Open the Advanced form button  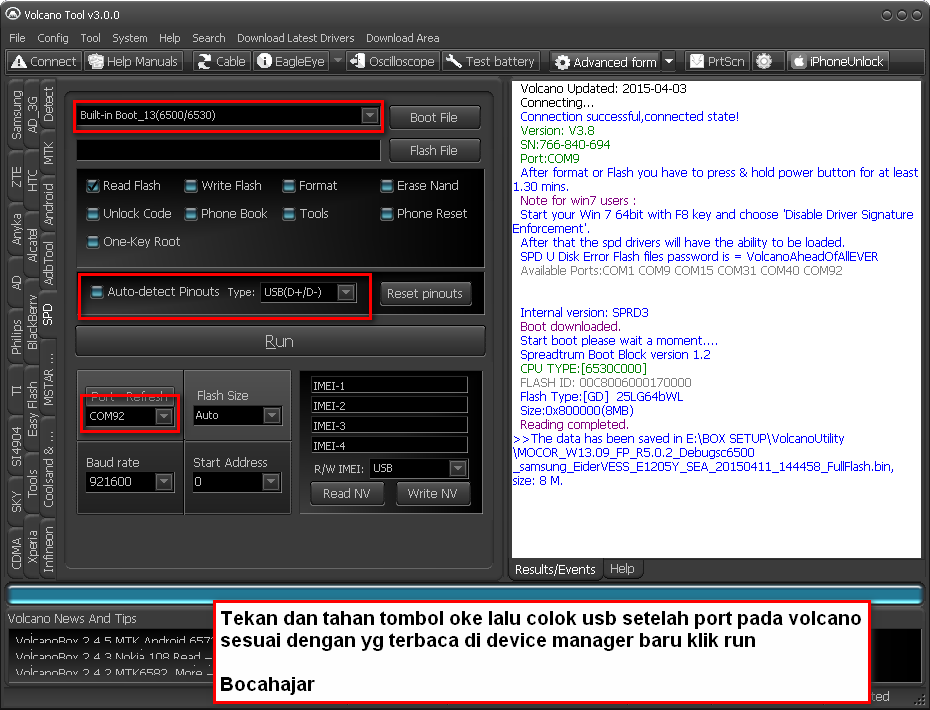coord(606,62)
